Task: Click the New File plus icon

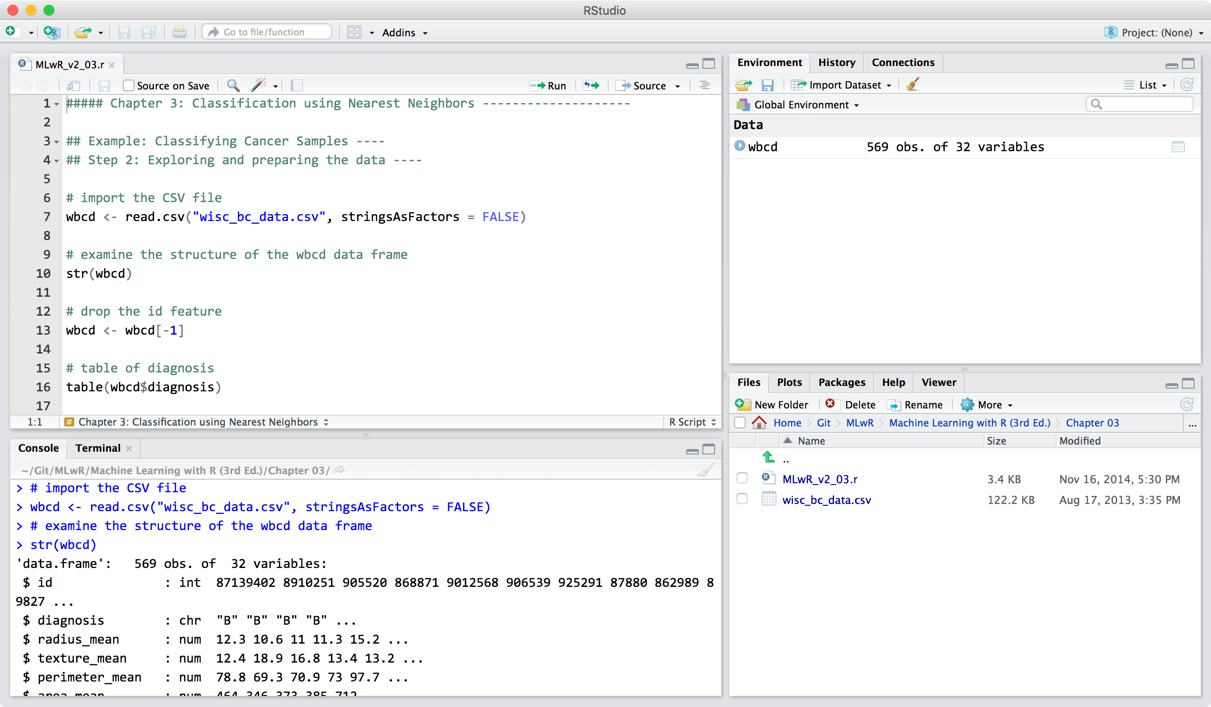Action: click(x=11, y=32)
